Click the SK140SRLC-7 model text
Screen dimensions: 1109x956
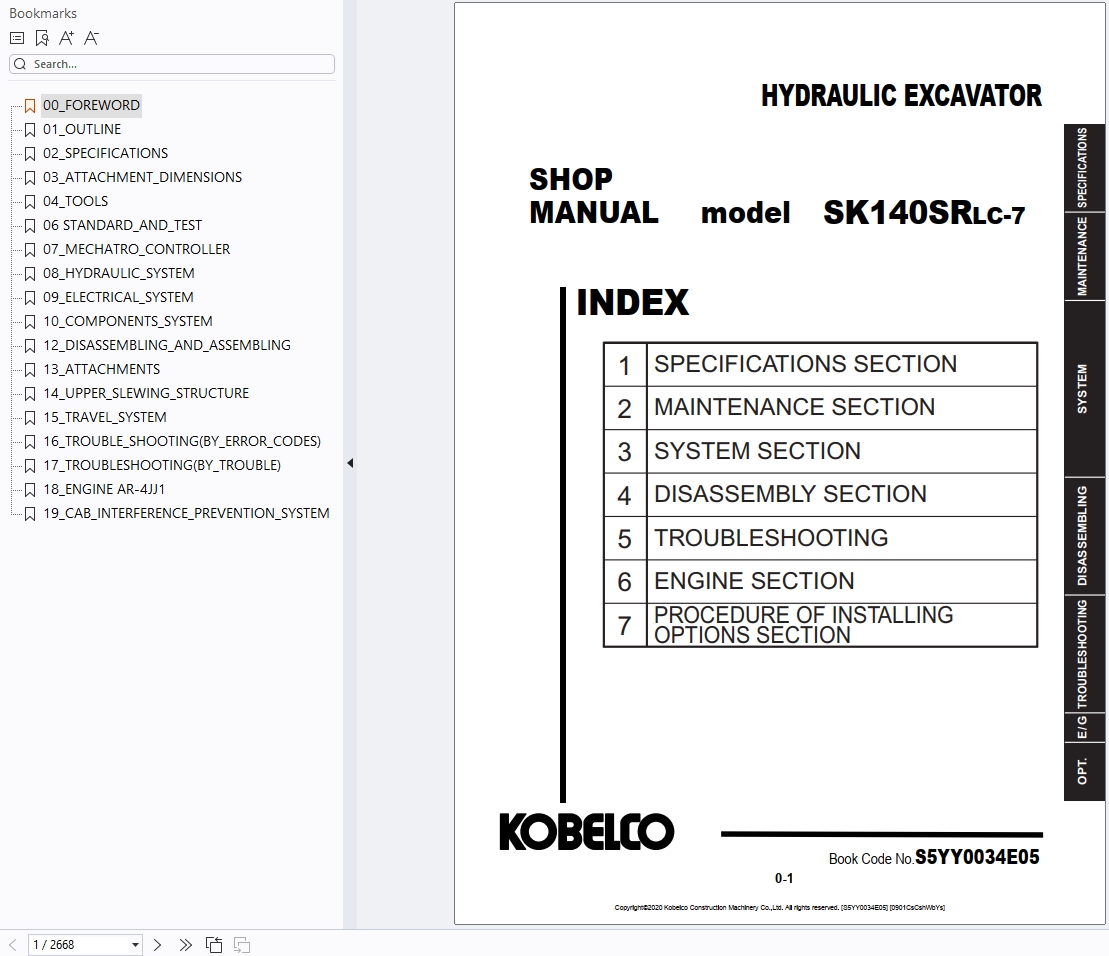click(924, 212)
